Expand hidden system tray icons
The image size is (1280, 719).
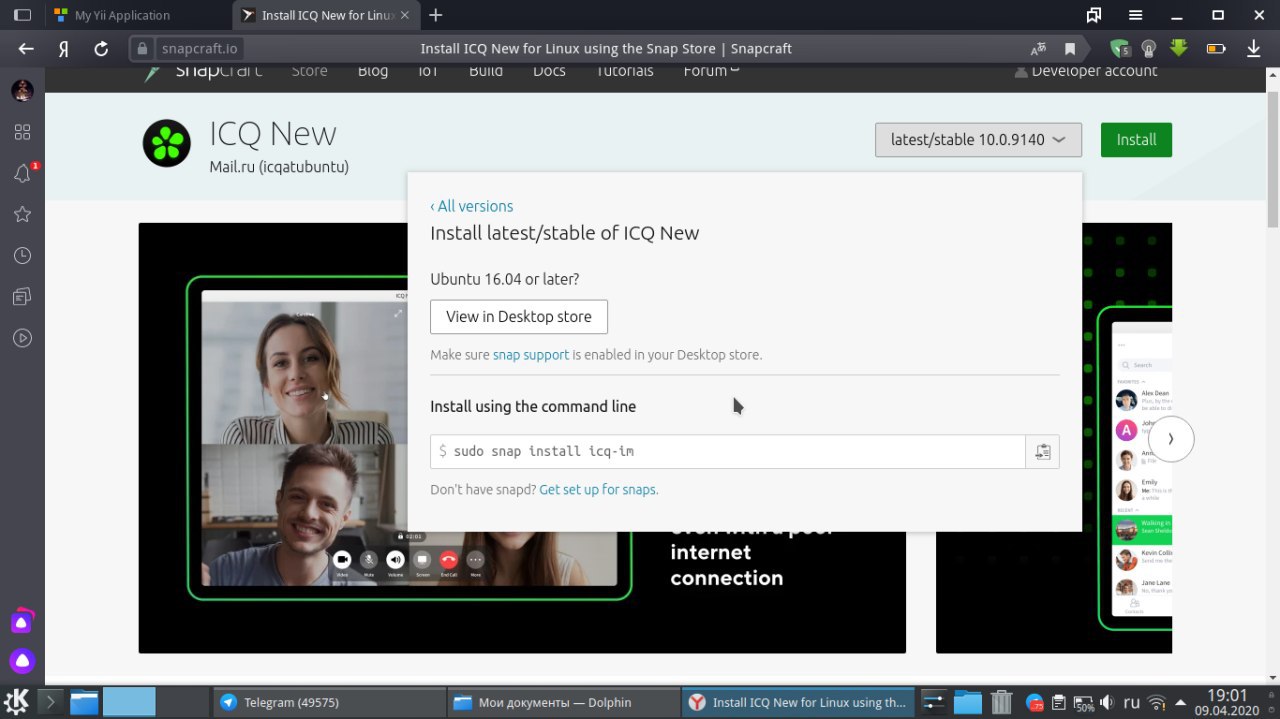coord(1182,702)
